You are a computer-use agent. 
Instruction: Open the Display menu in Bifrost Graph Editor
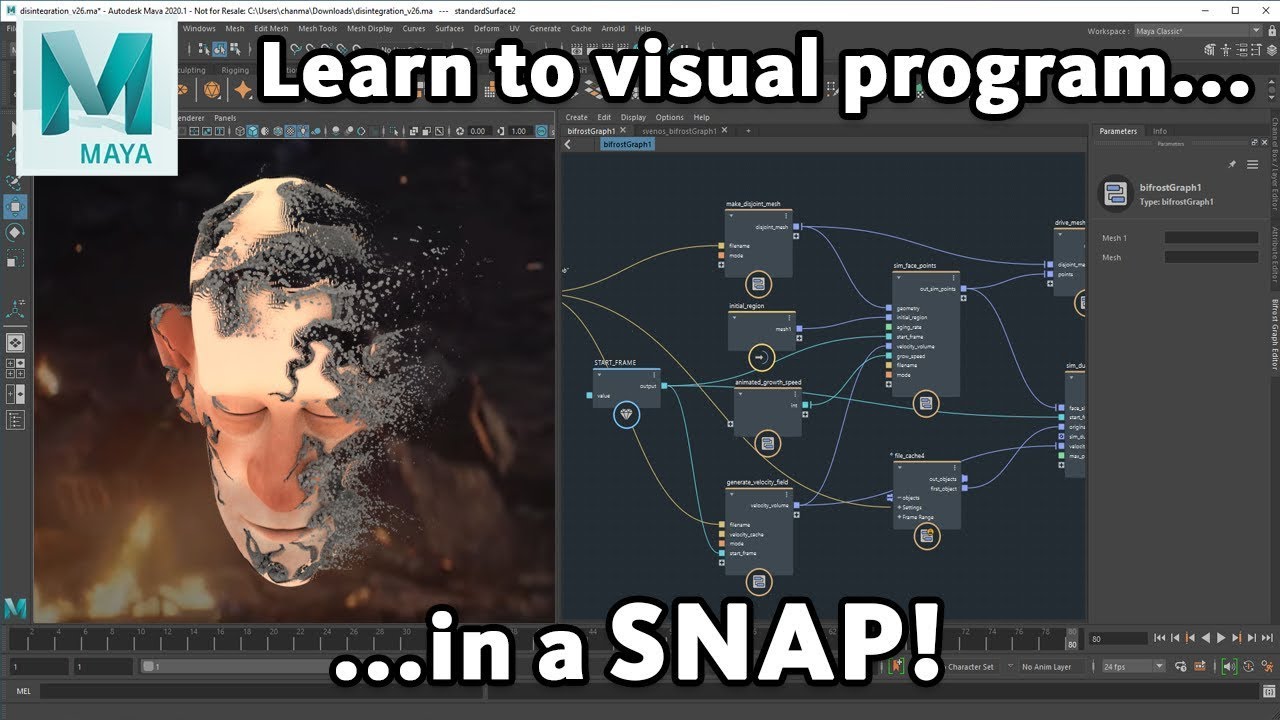tap(633, 117)
